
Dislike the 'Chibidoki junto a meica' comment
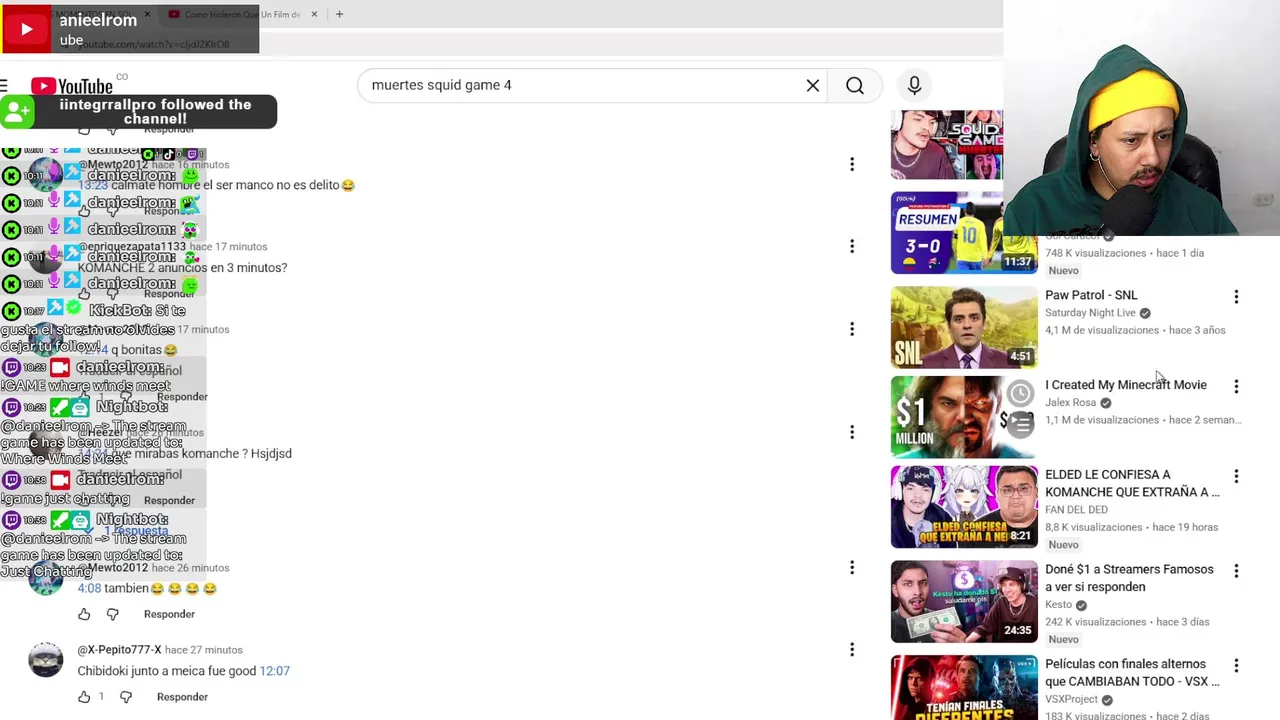point(126,697)
